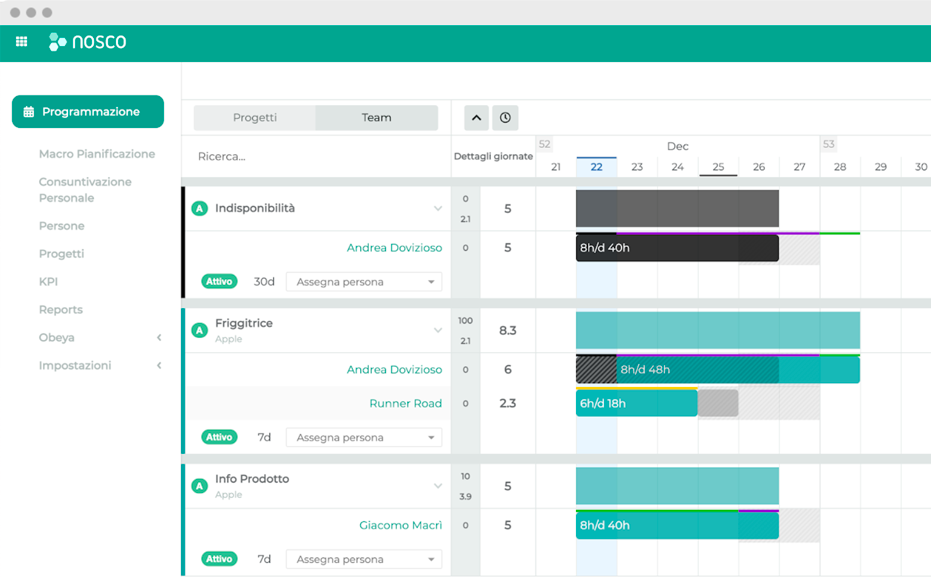This screenshot has width=931, height=580.
Task: Open the apps grid menu icon
Action: click(21, 42)
